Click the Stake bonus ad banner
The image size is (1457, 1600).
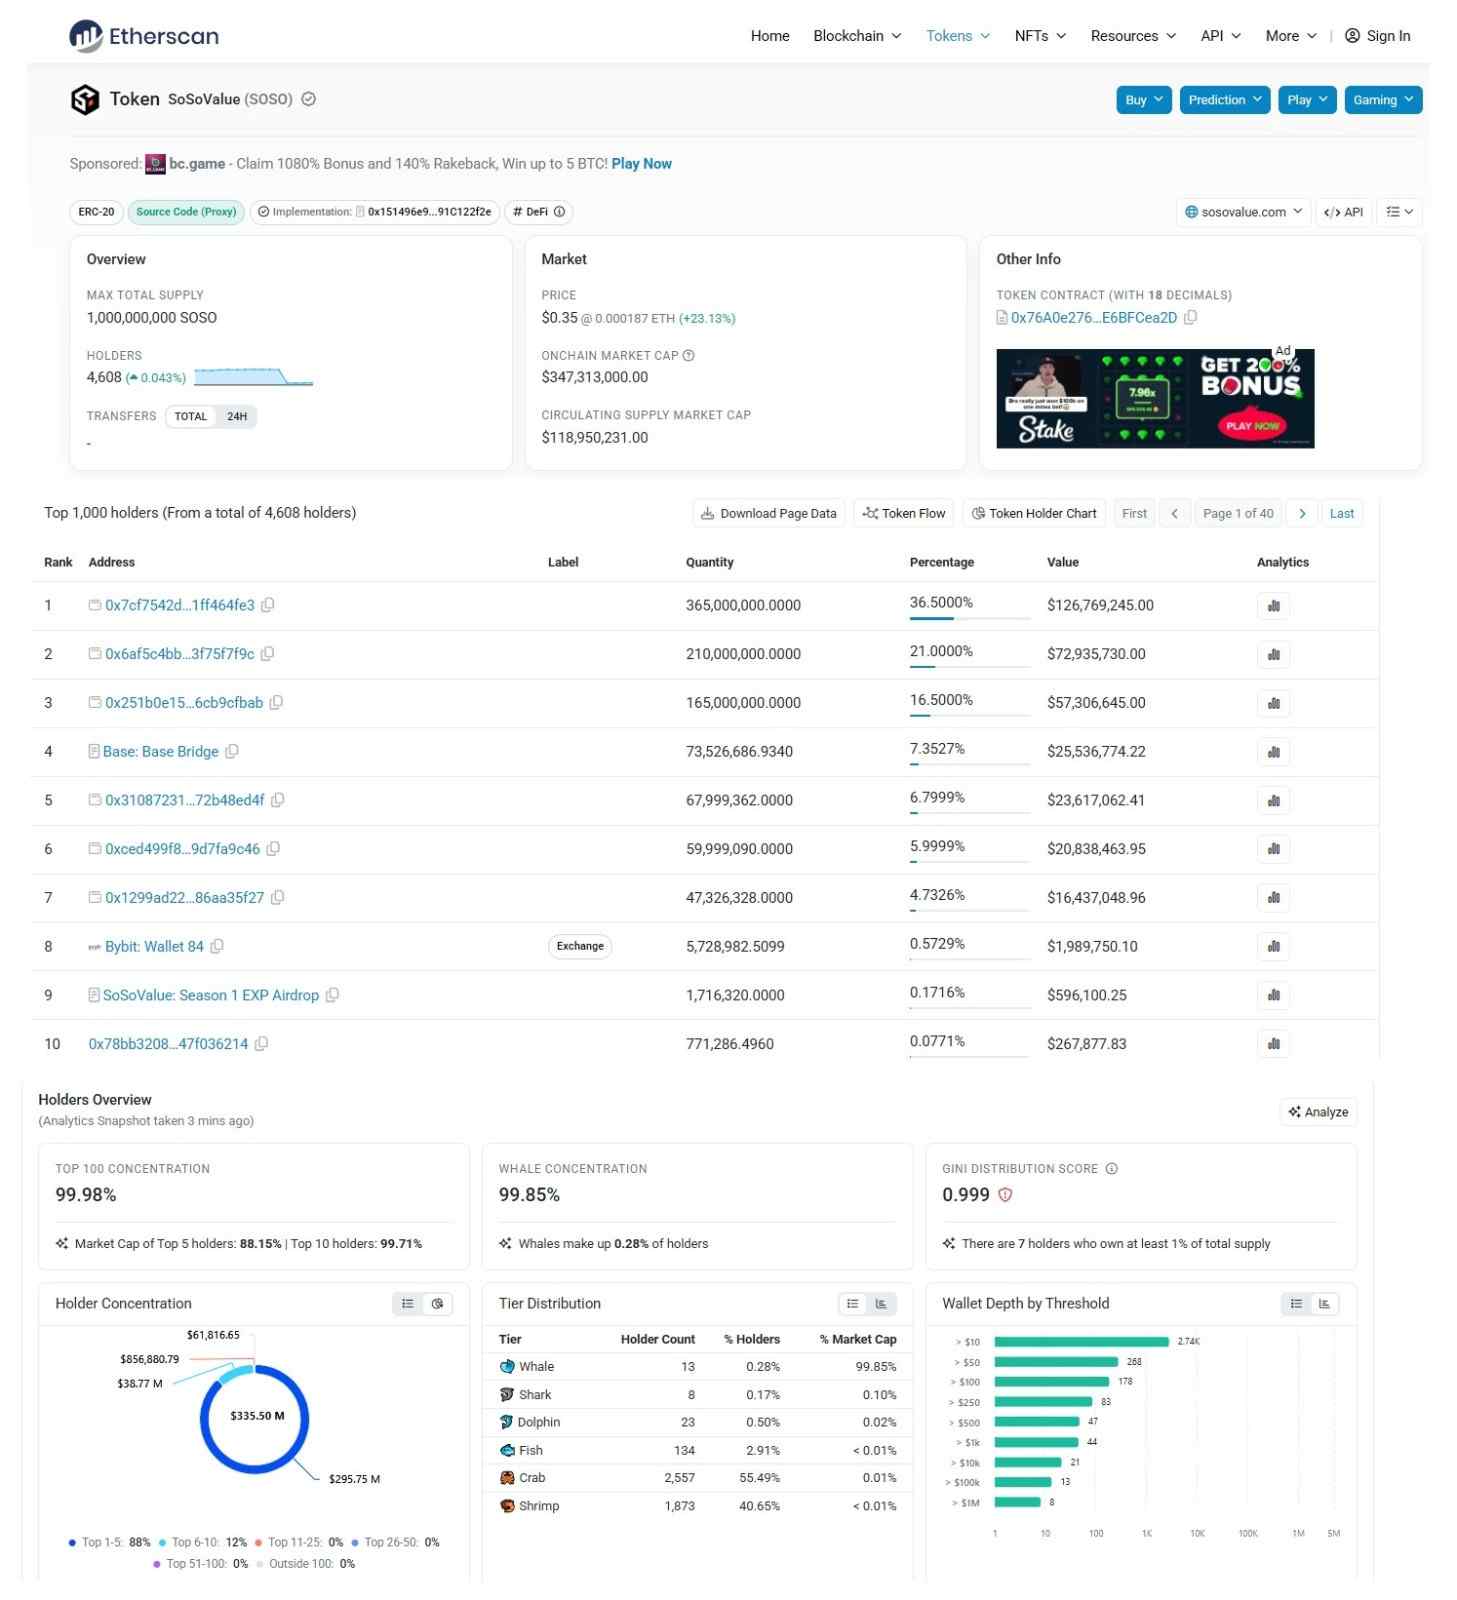pyautogui.click(x=1155, y=398)
